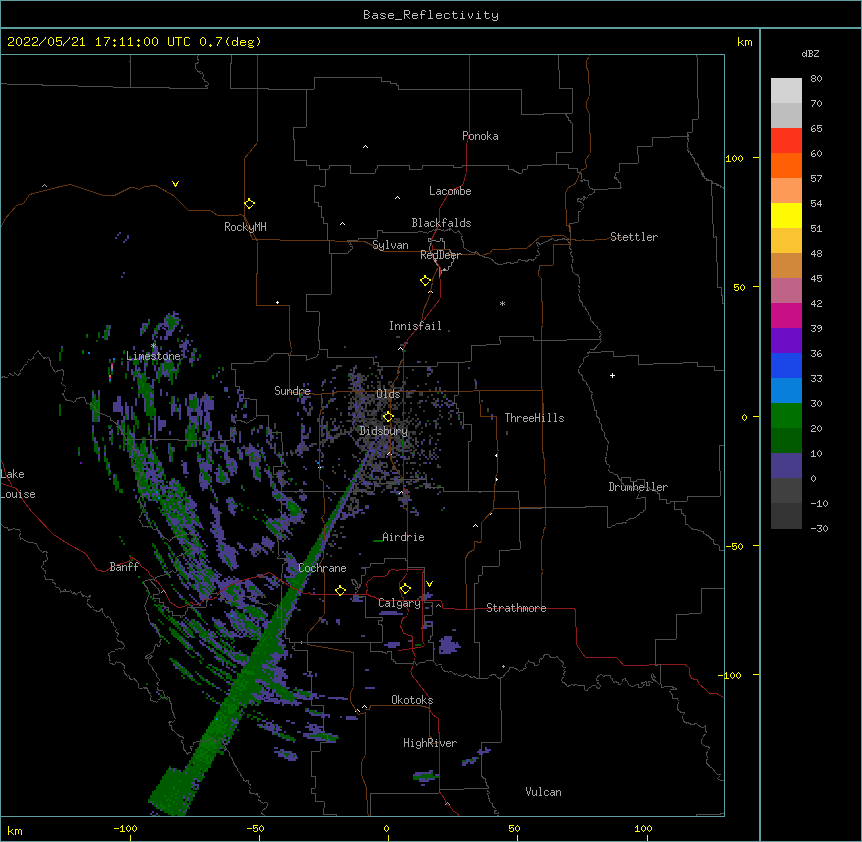Select the Olds label
The width and height of the screenshot is (862, 842).
(388, 394)
